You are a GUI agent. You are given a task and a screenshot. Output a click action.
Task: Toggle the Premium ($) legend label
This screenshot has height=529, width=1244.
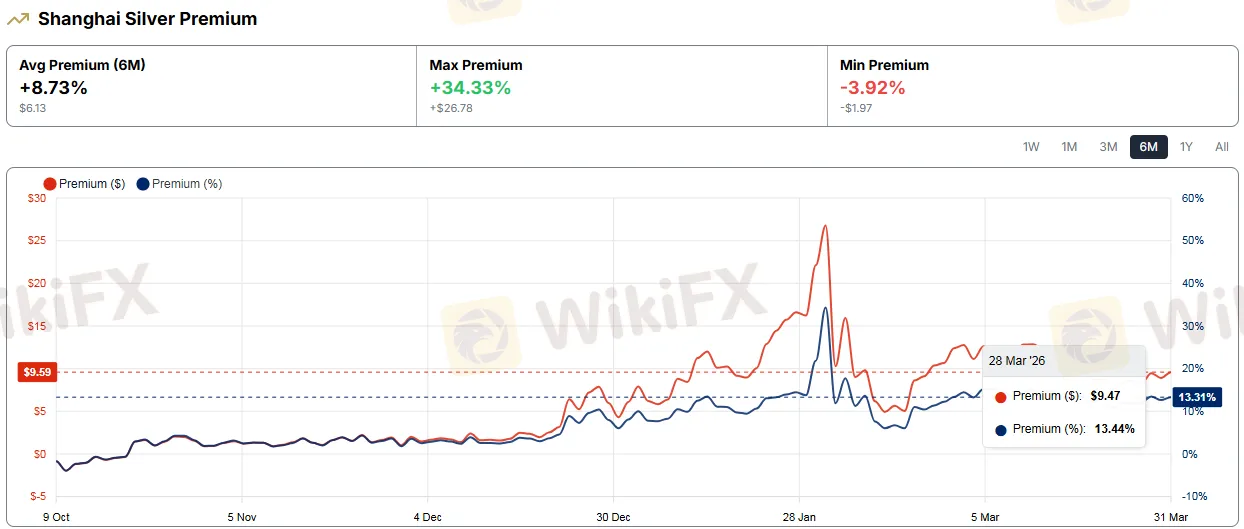(92, 184)
